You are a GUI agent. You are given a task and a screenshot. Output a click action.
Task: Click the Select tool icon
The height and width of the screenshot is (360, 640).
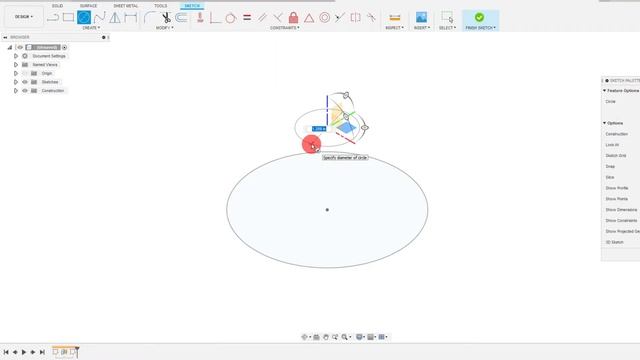(447, 17)
